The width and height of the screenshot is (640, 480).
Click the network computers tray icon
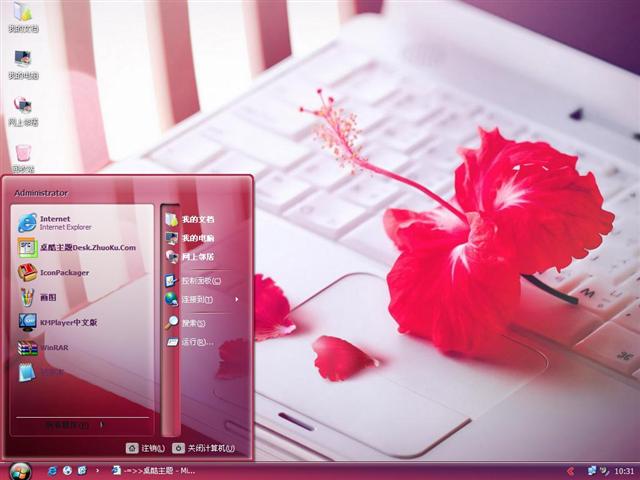pyautogui.click(x=591, y=471)
